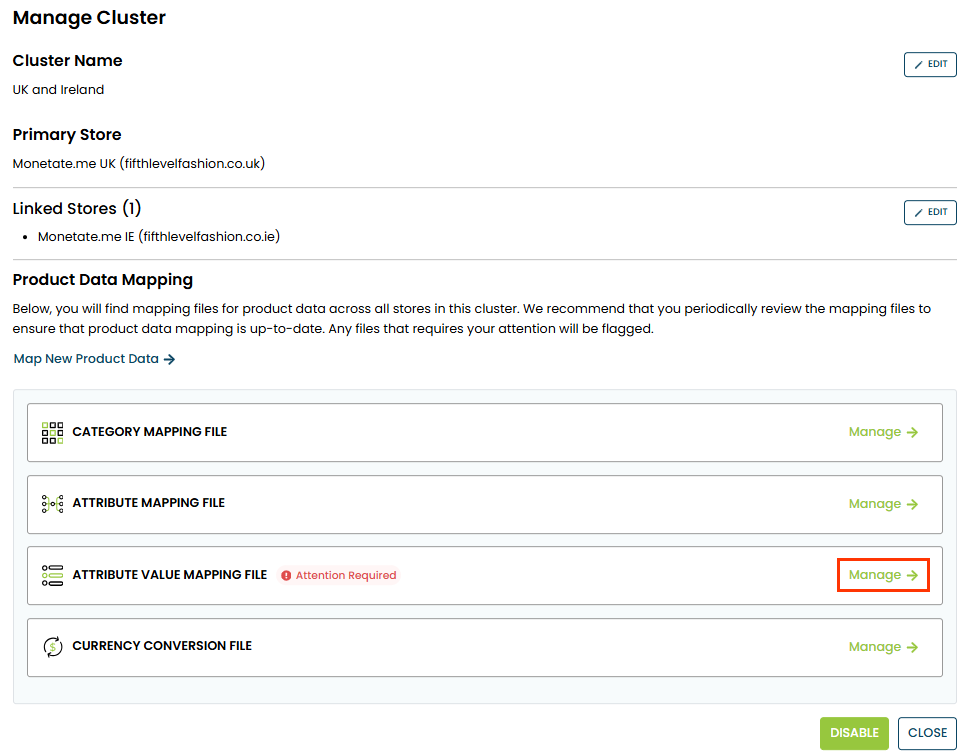Open Manage for Category Mapping File

click(x=883, y=432)
